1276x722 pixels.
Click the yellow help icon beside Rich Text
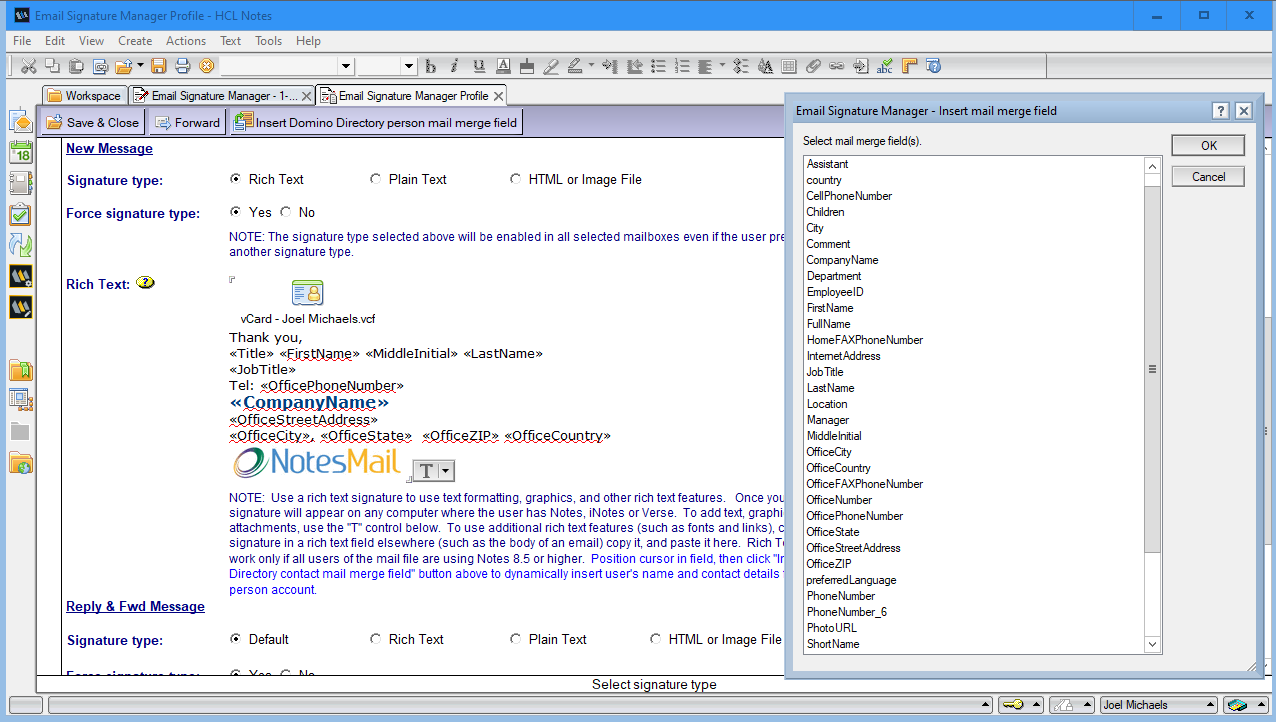tap(146, 283)
